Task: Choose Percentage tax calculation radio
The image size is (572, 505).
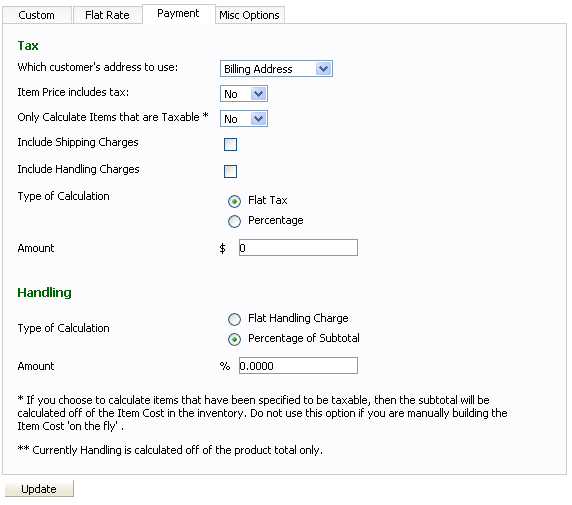Action: 234,221
